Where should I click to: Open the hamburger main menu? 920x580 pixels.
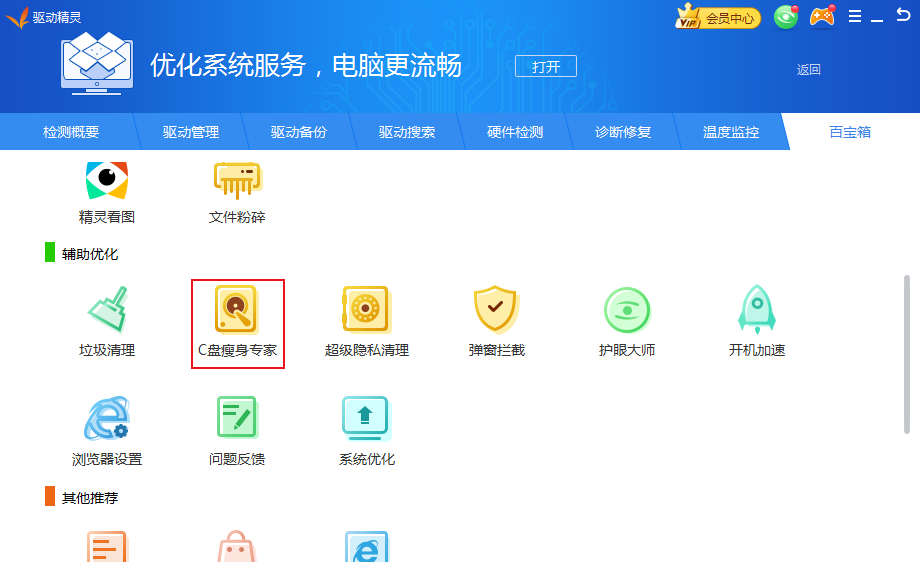coord(855,17)
